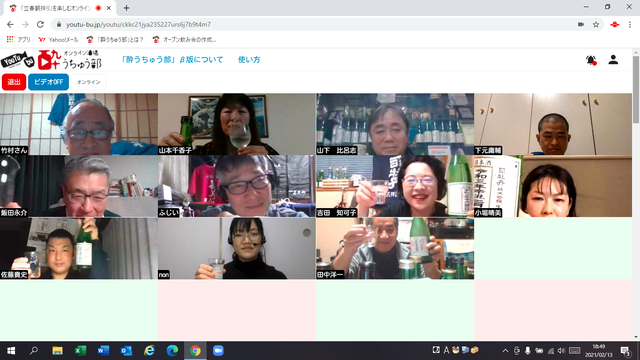Select the 吉田 知可子 video tile
This screenshot has width=640, height=360.
(x=395, y=186)
